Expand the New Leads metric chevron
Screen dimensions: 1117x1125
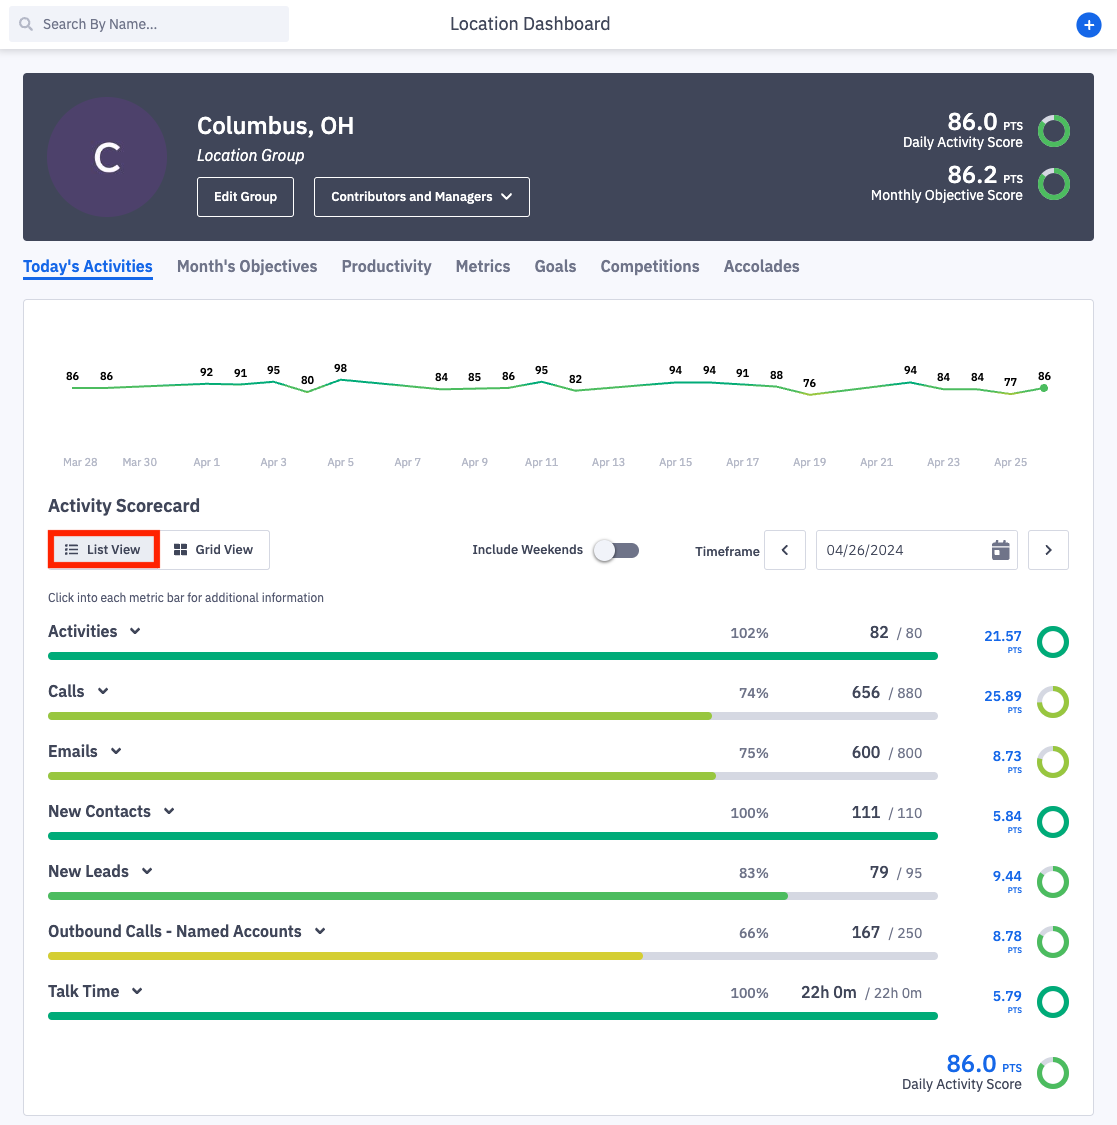pos(147,871)
